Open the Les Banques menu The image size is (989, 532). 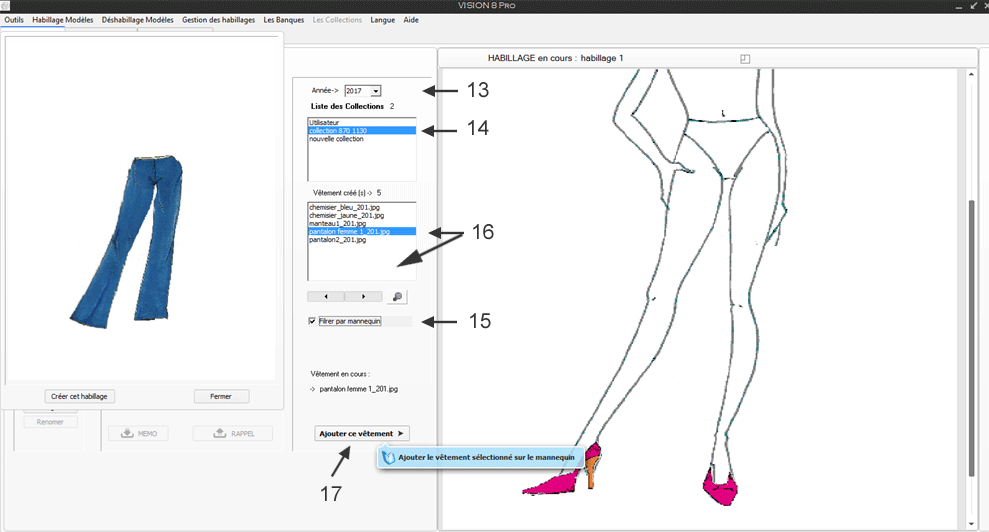pos(283,20)
